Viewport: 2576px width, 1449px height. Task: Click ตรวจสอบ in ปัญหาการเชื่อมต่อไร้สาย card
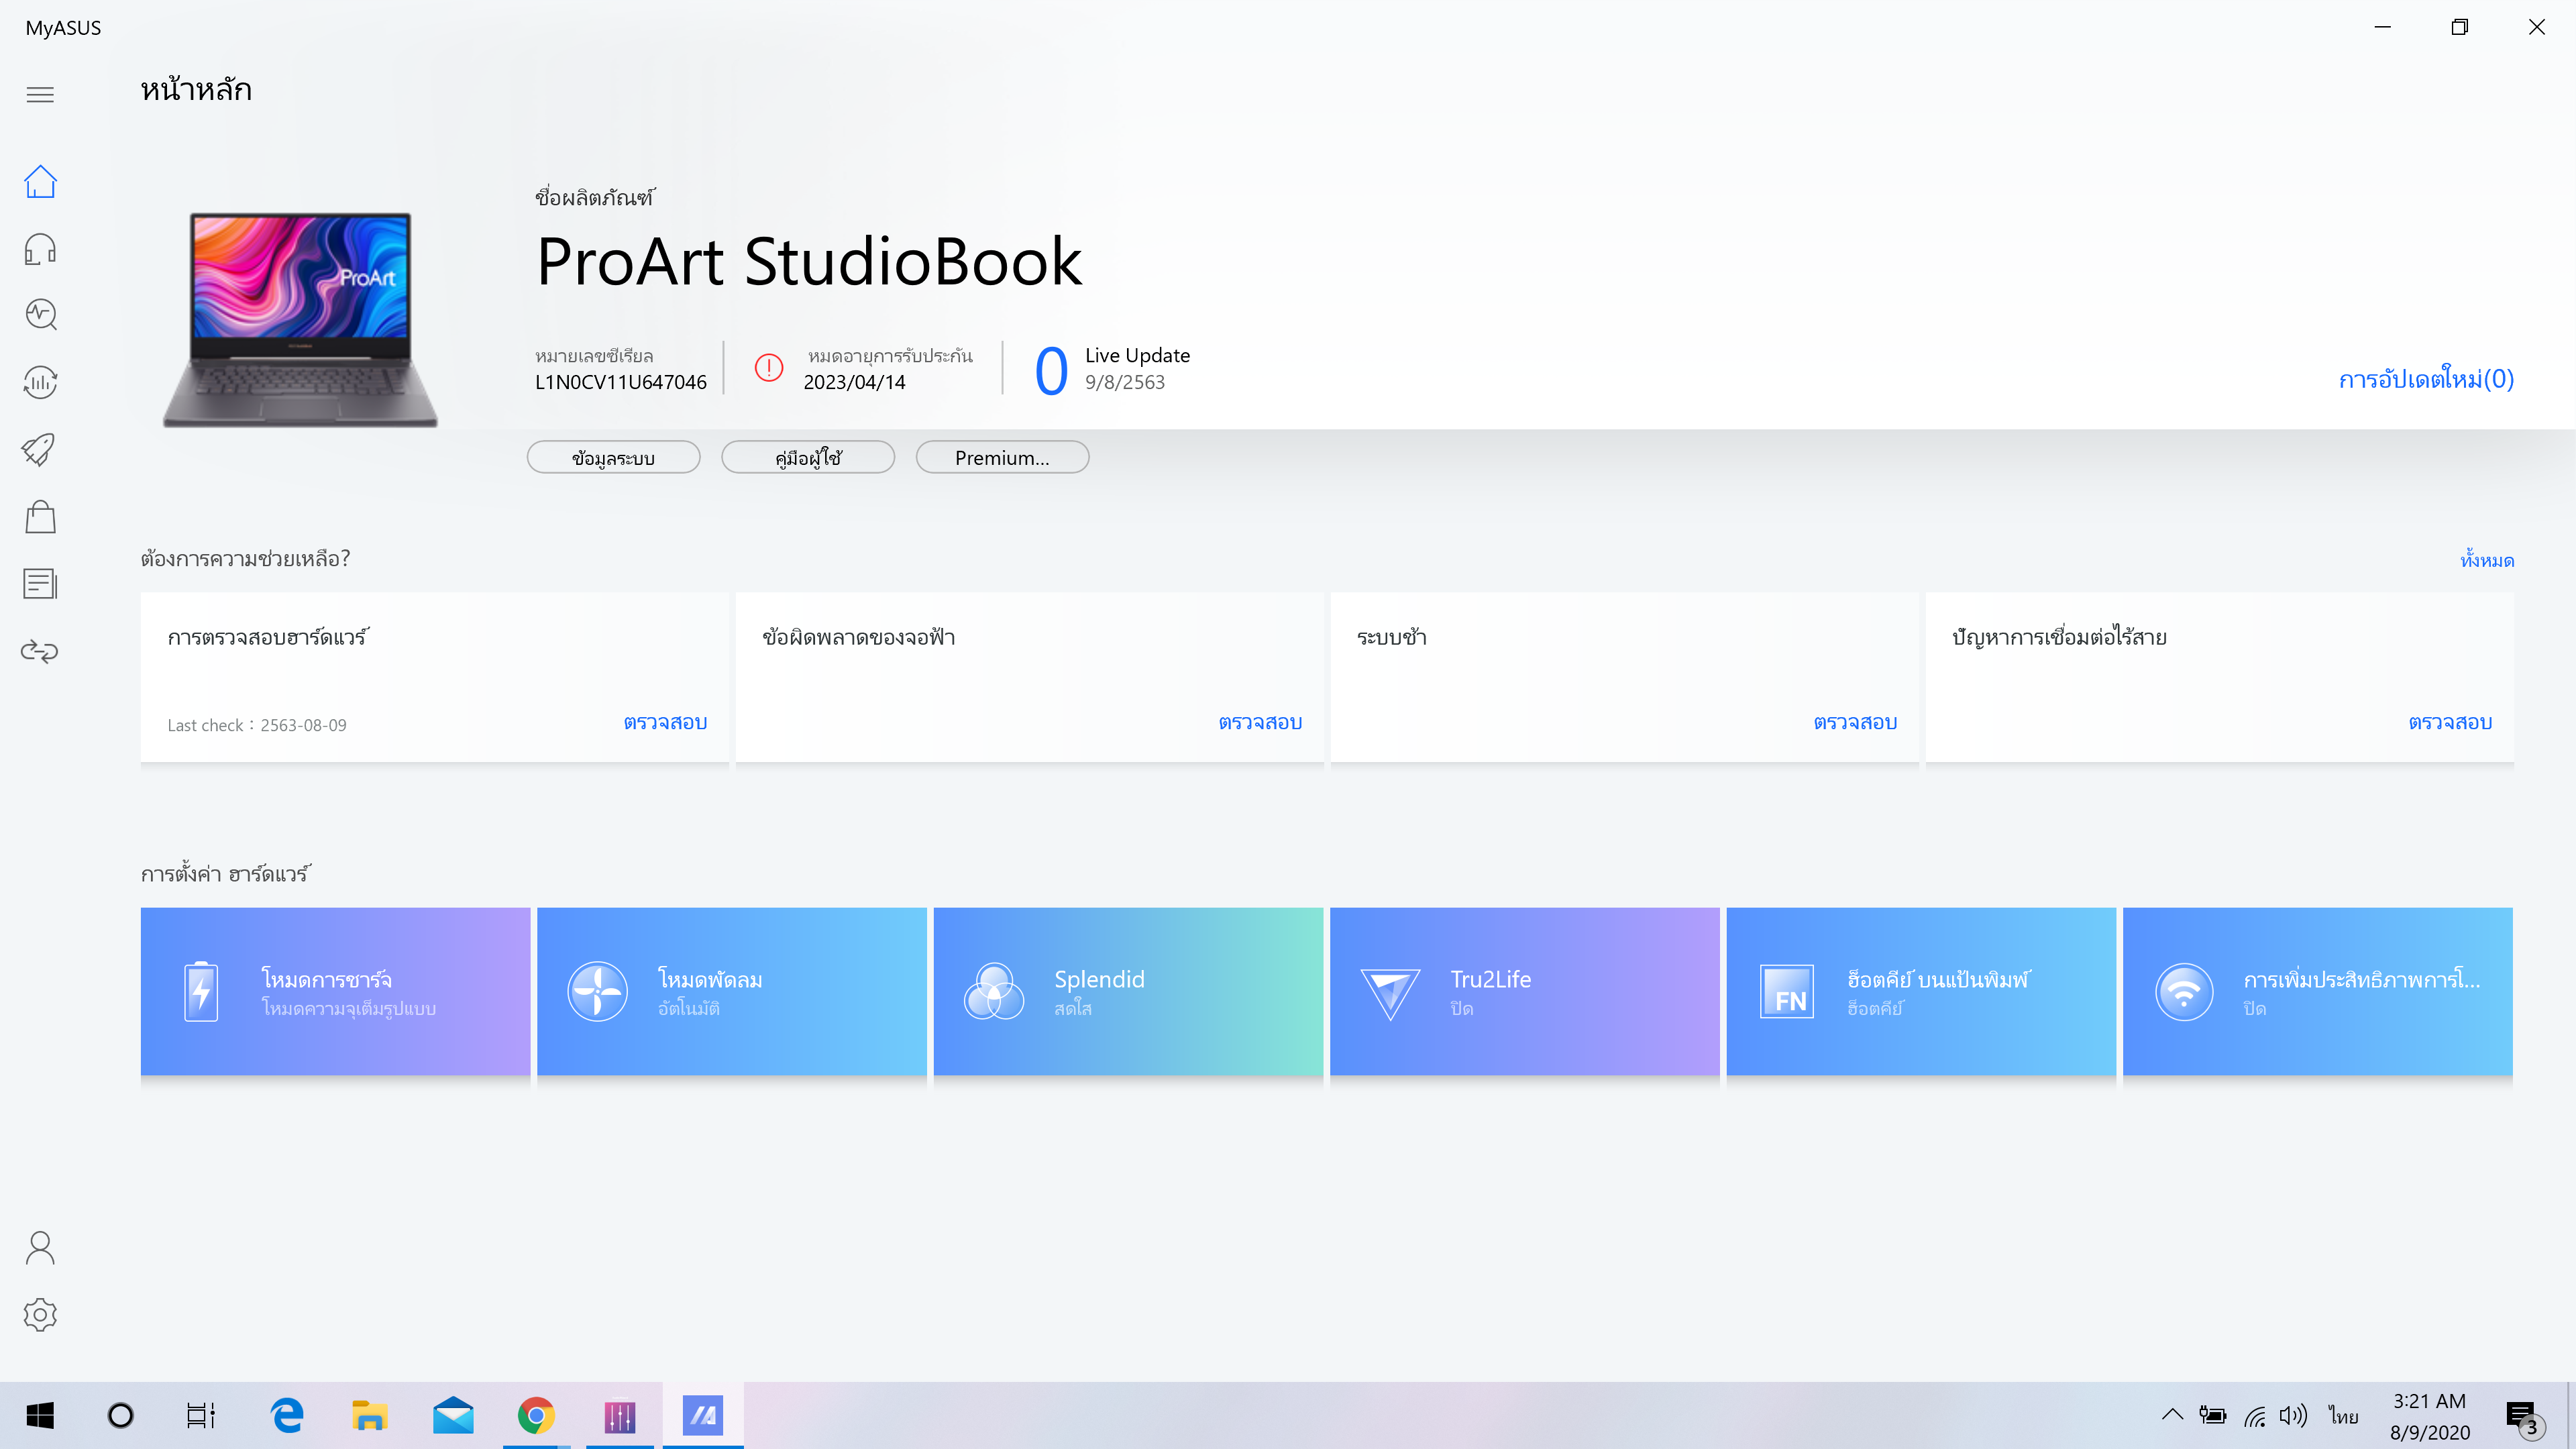point(2450,722)
